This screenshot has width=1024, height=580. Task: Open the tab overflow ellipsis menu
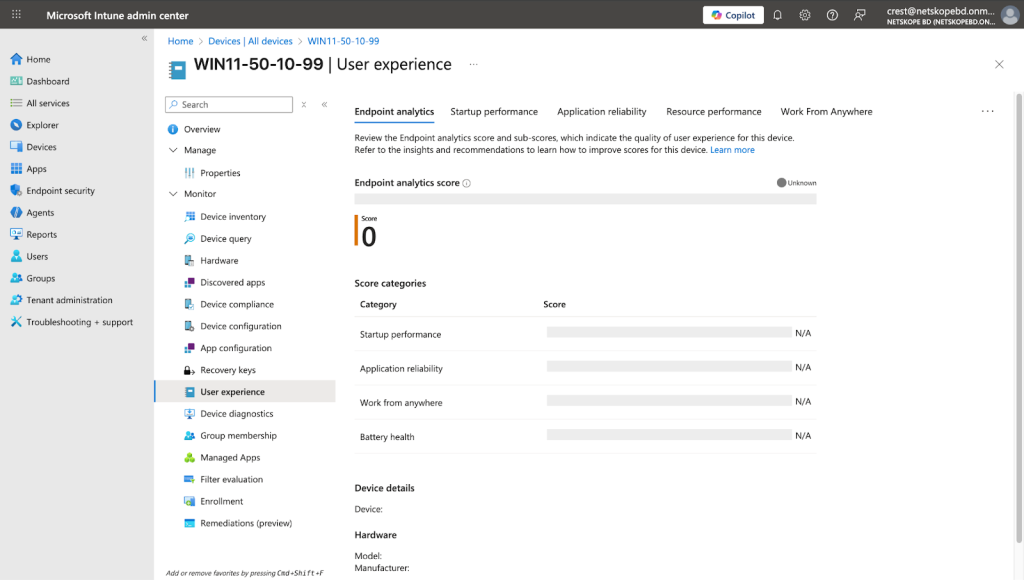click(x=987, y=112)
